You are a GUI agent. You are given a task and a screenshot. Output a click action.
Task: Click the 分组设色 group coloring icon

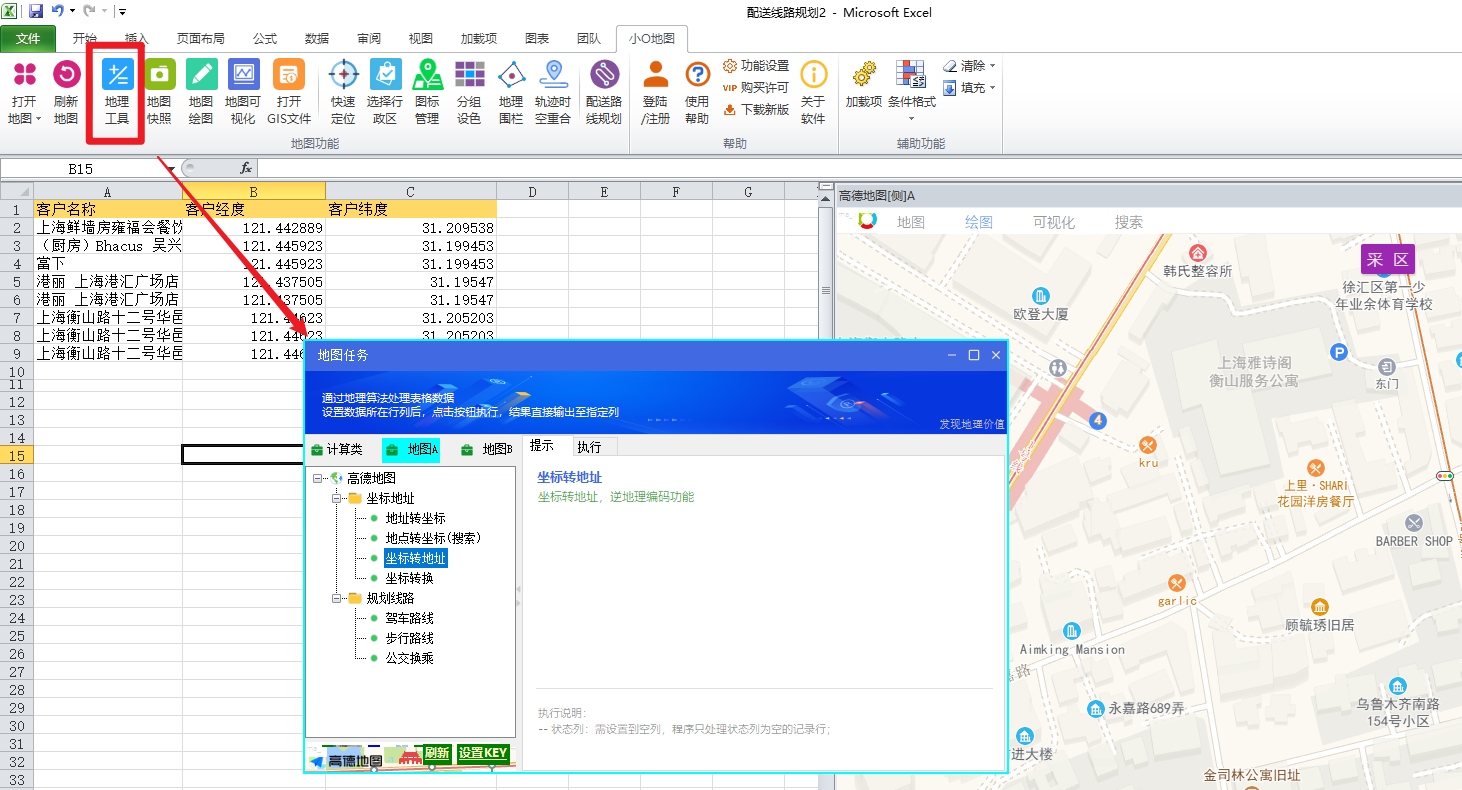click(469, 74)
